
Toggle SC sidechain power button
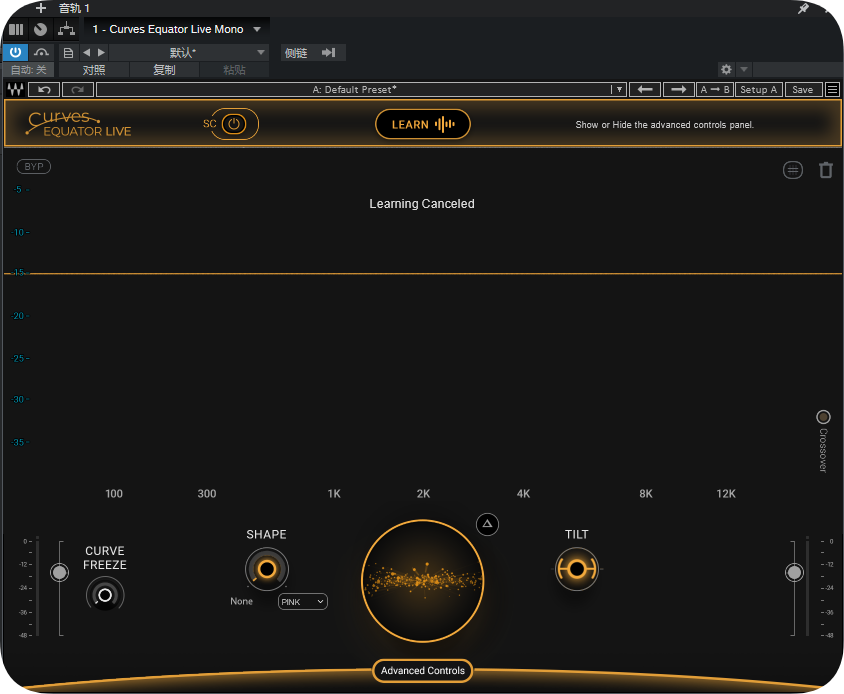pos(234,124)
